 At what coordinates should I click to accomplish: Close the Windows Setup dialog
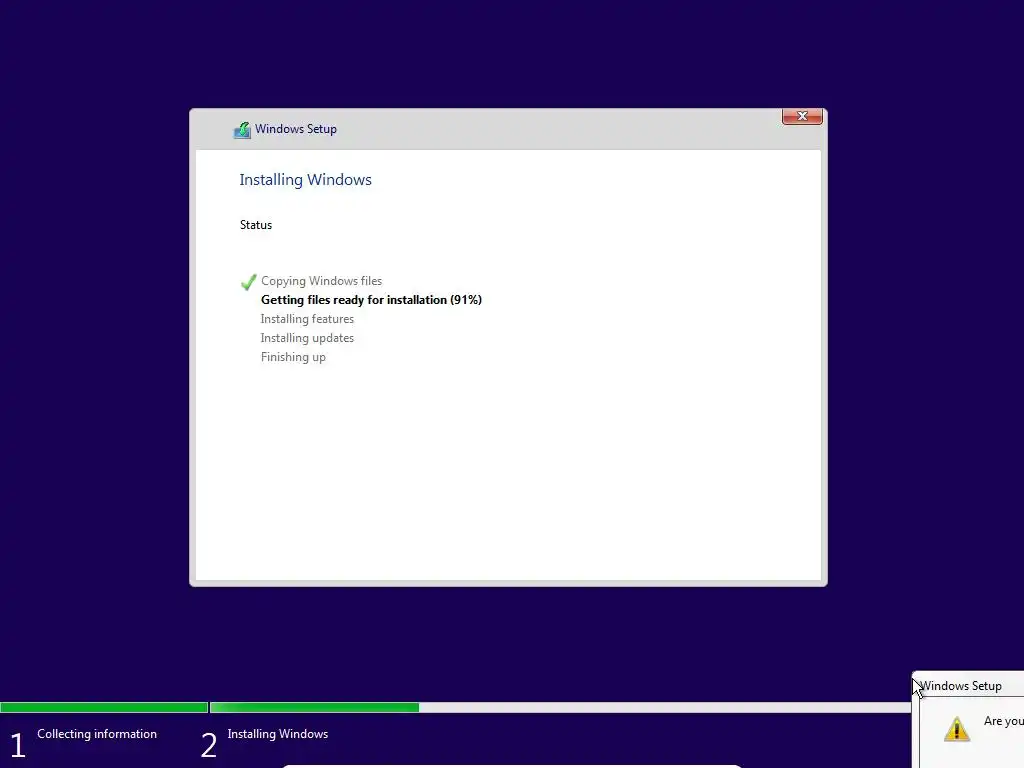pyautogui.click(x=802, y=116)
